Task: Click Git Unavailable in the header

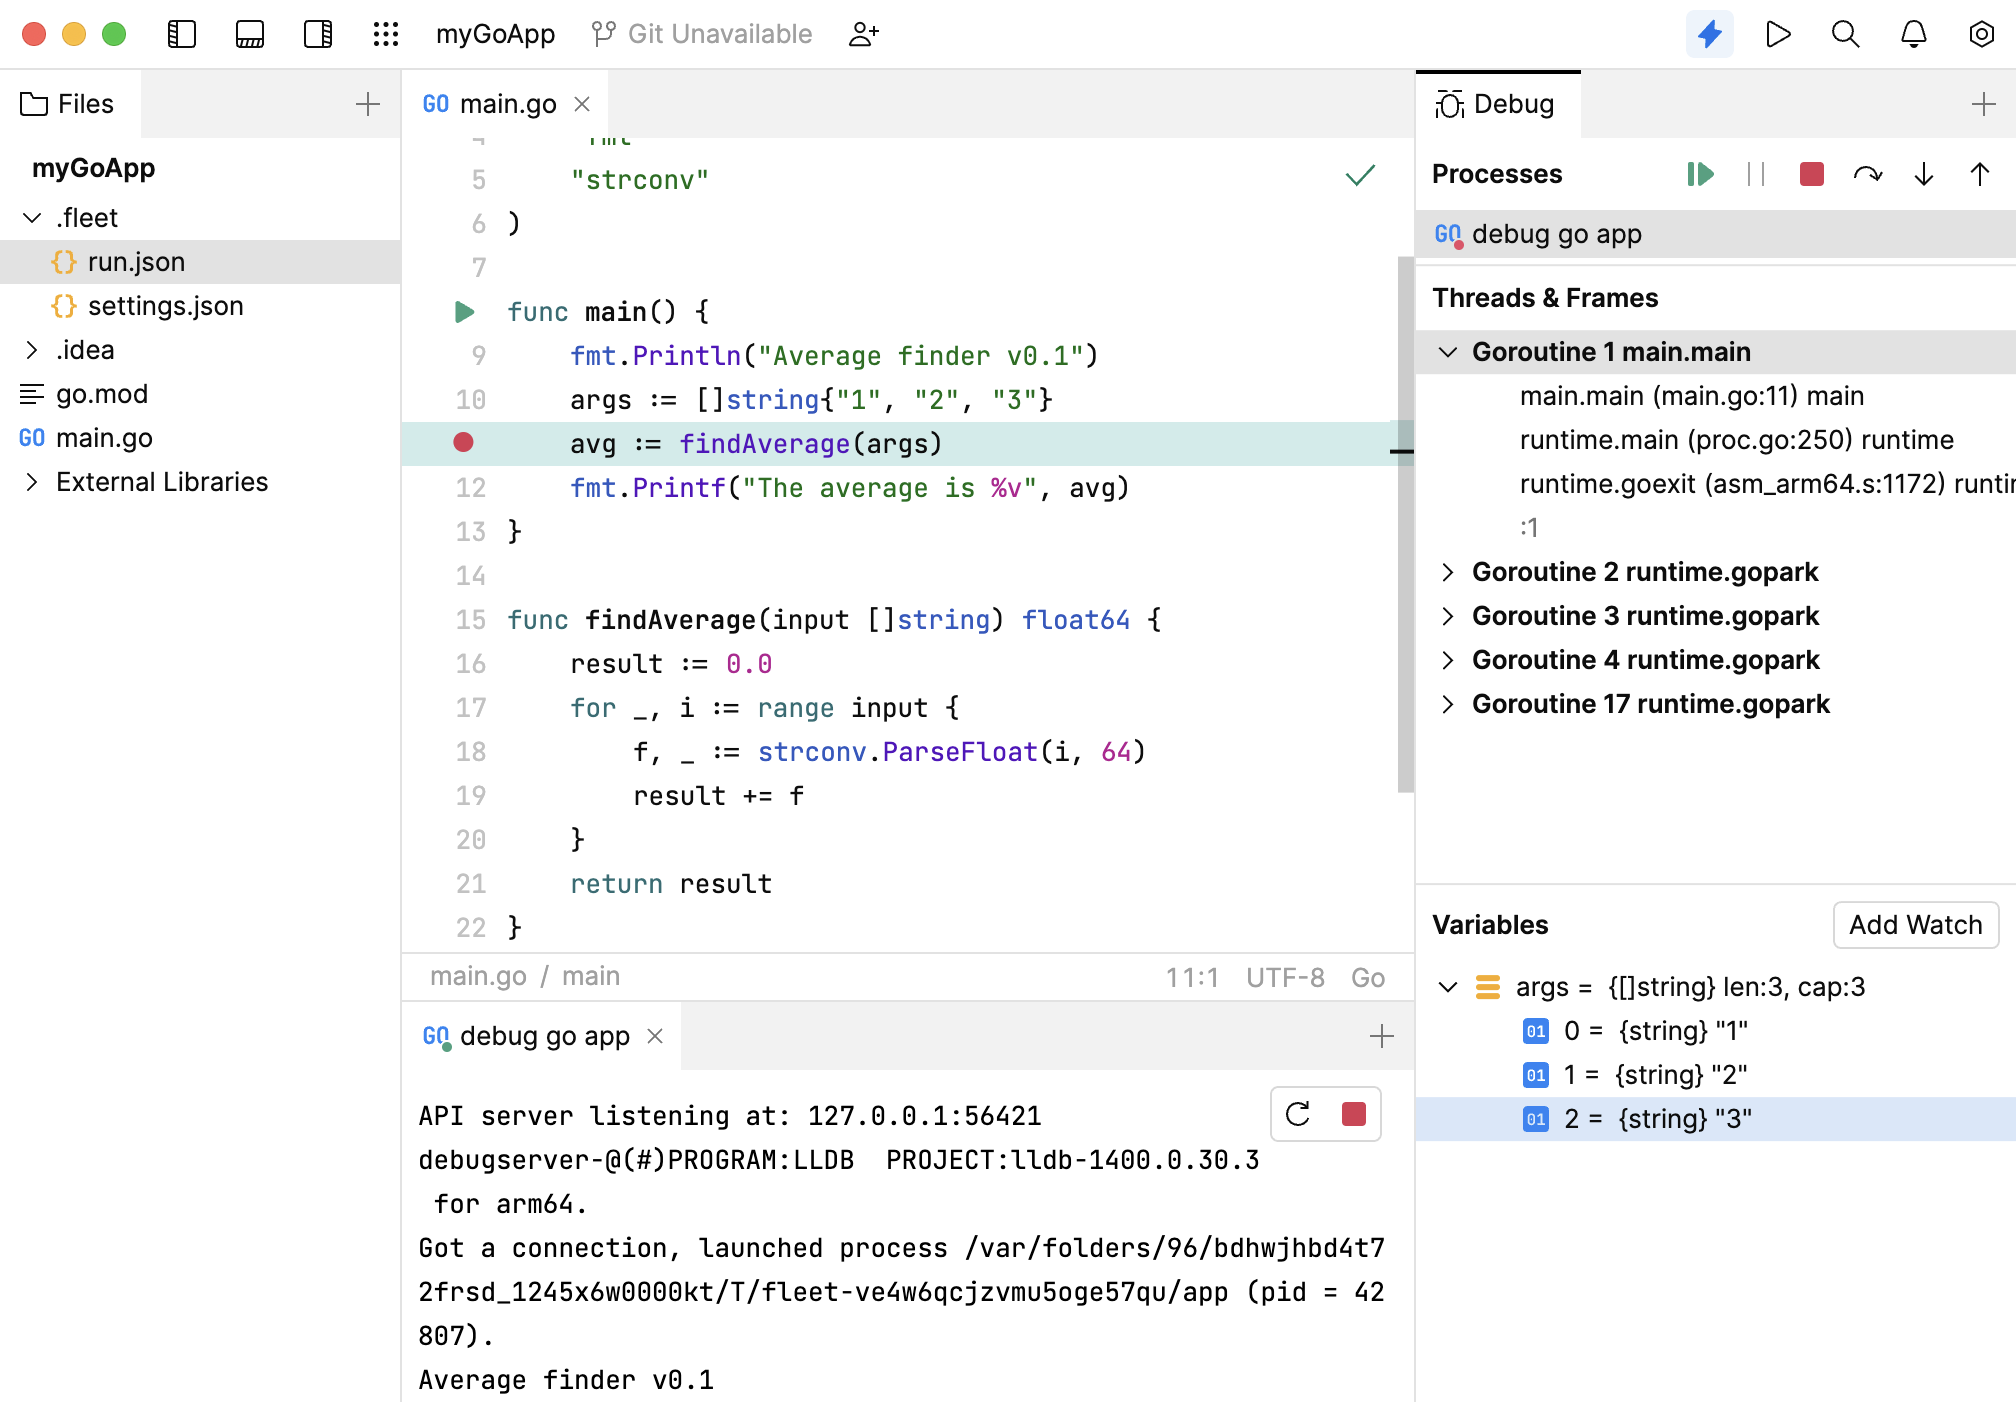Action: pos(700,33)
